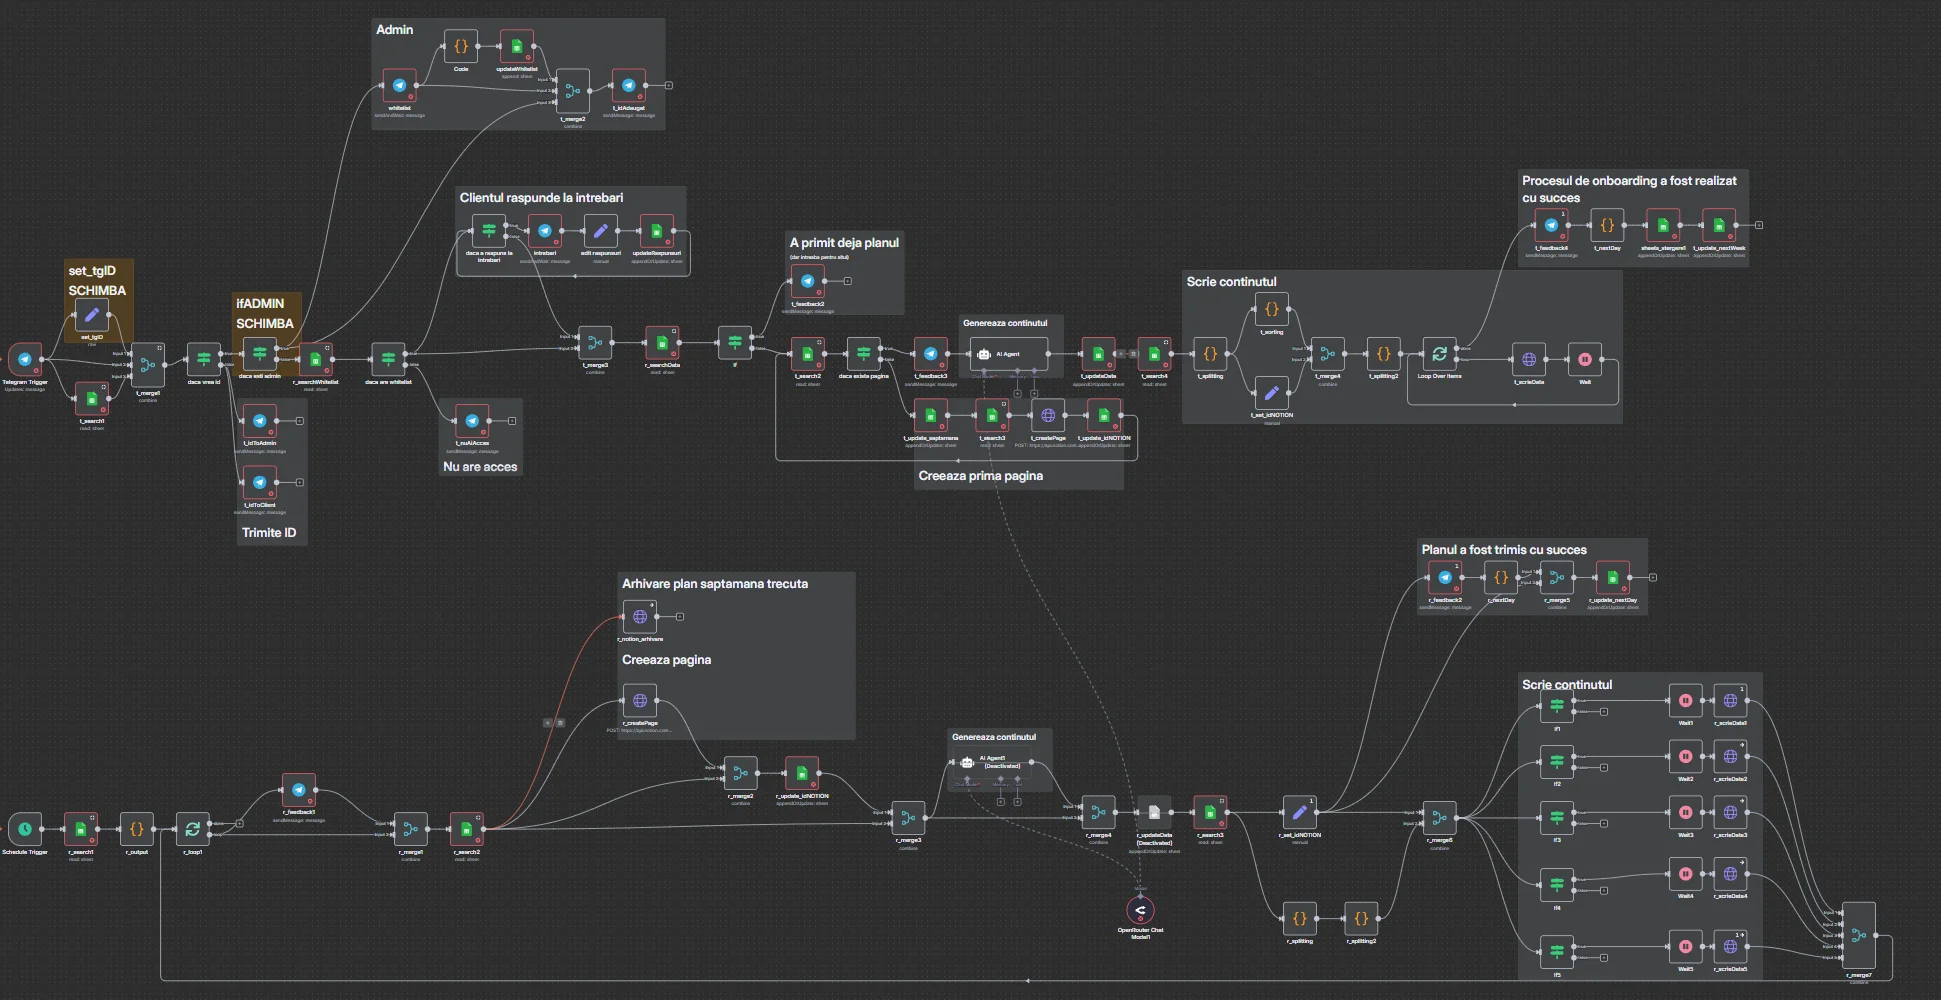Image resolution: width=1941 pixels, height=1000 pixels.
Task: Select the Telegram Trigger node
Action: [25, 360]
